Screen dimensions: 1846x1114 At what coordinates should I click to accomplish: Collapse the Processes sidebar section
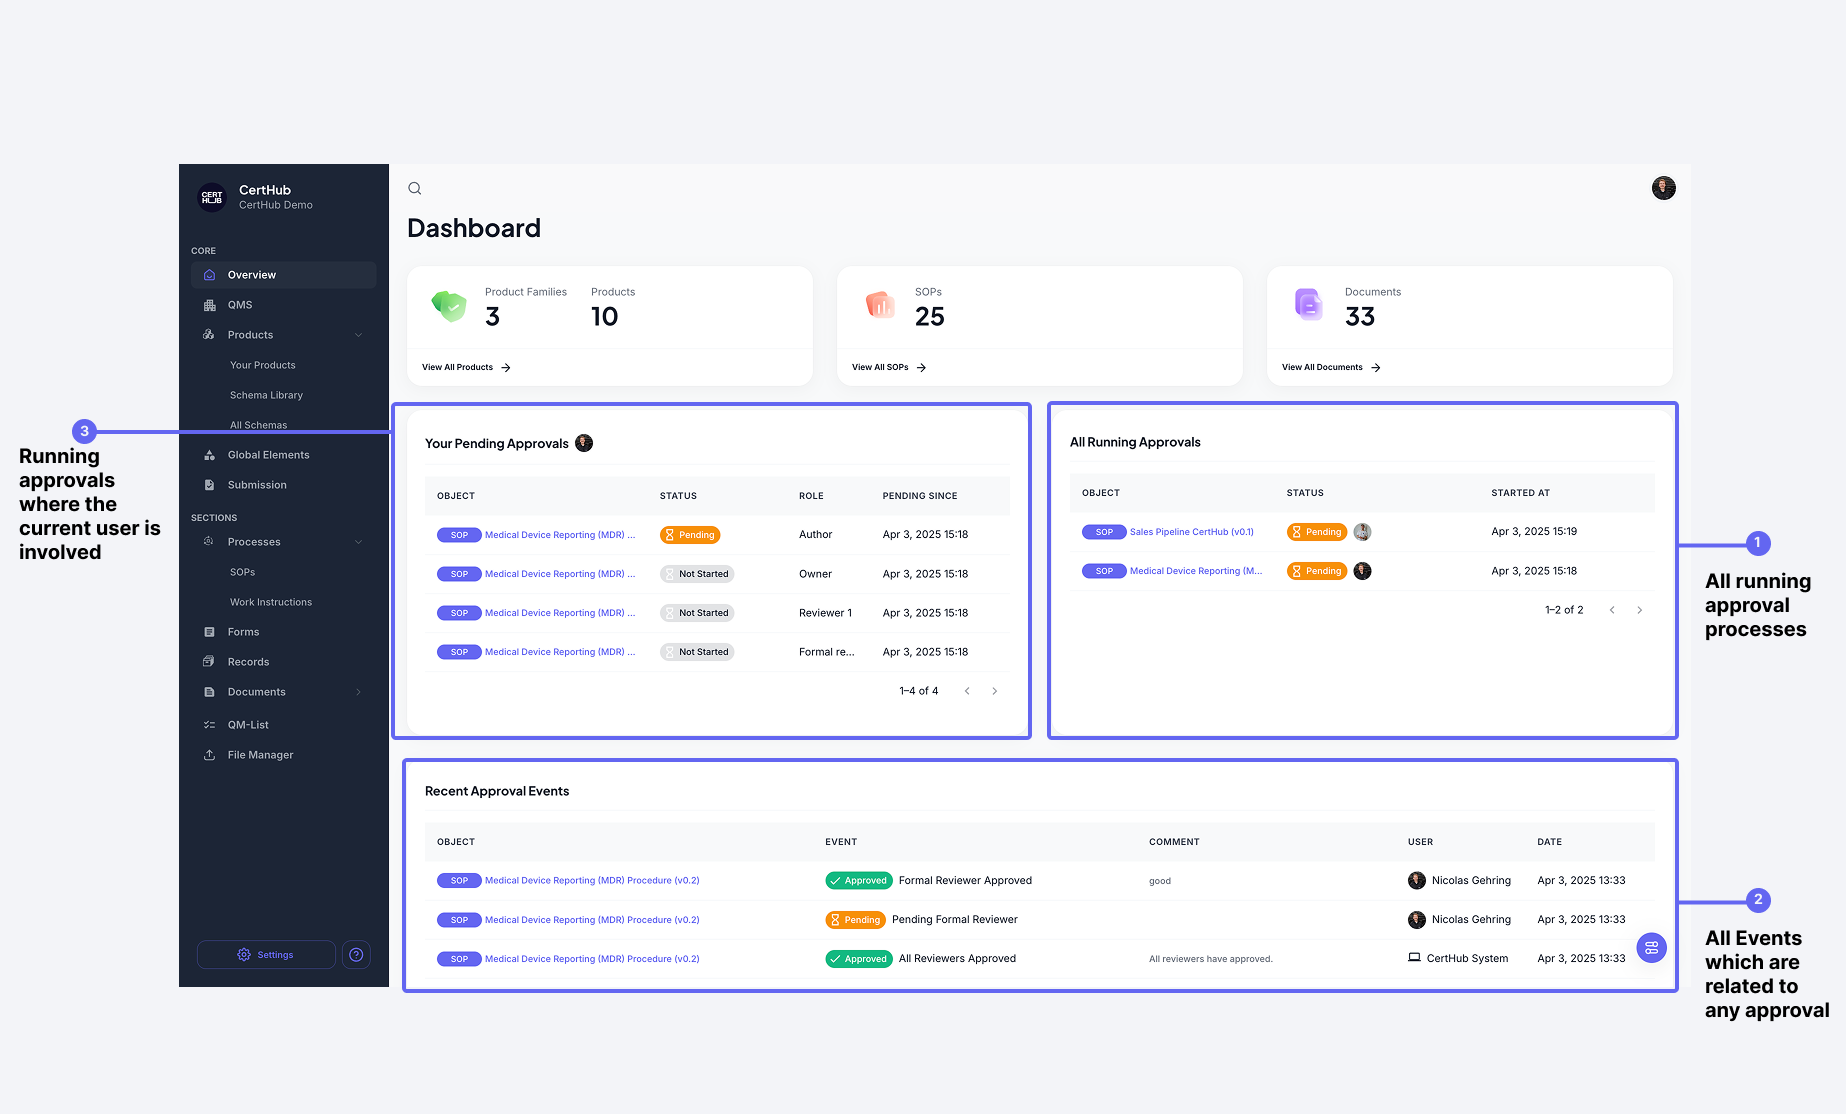(358, 541)
